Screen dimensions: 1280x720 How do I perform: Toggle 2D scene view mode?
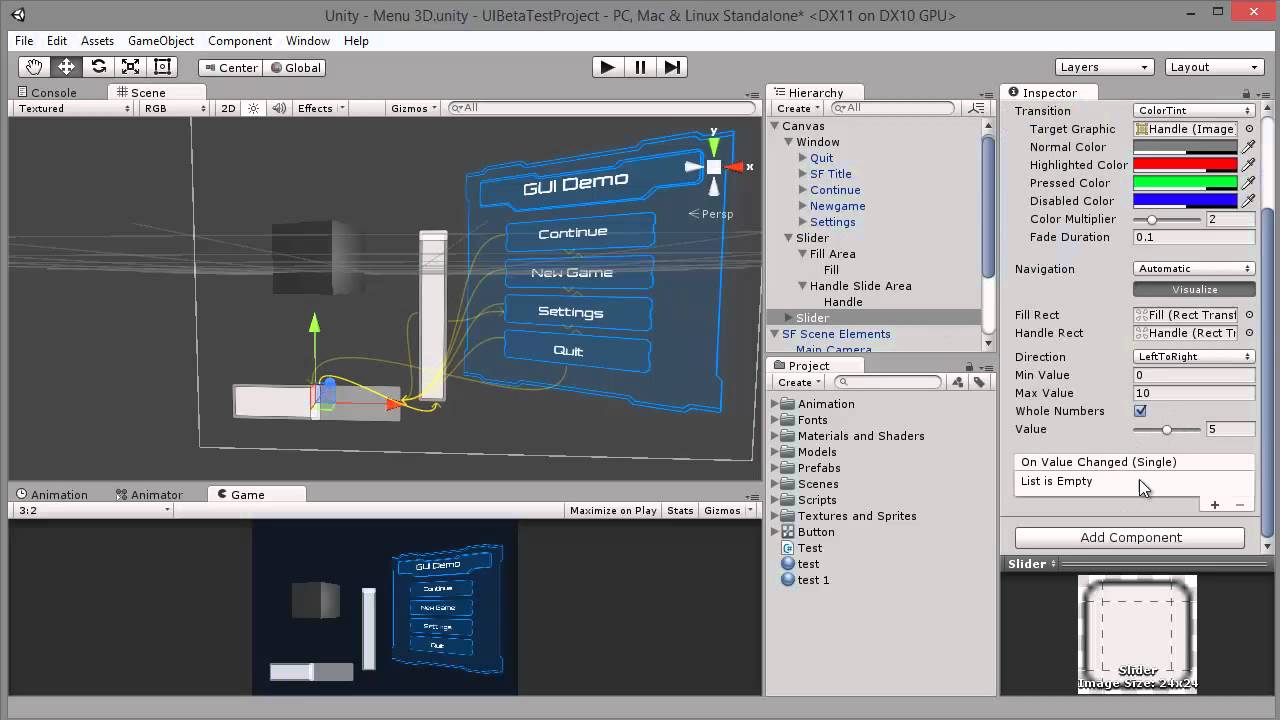(x=228, y=108)
